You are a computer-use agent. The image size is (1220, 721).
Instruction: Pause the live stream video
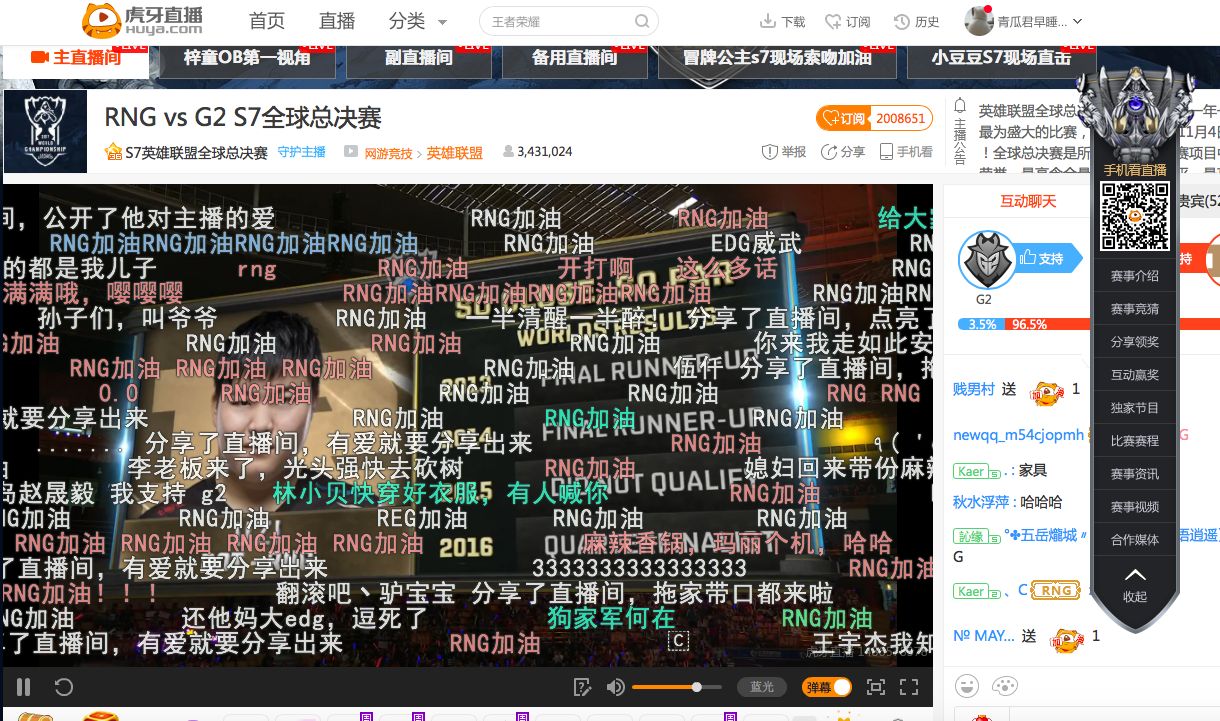pyautogui.click(x=24, y=687)
